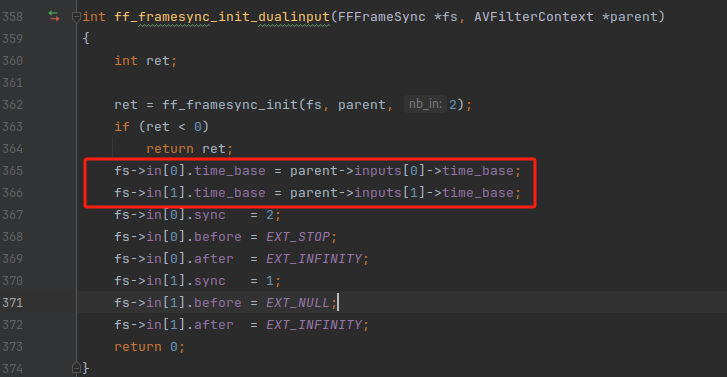Click the empty line 361

pyautogui.click(x=402, y=83)
